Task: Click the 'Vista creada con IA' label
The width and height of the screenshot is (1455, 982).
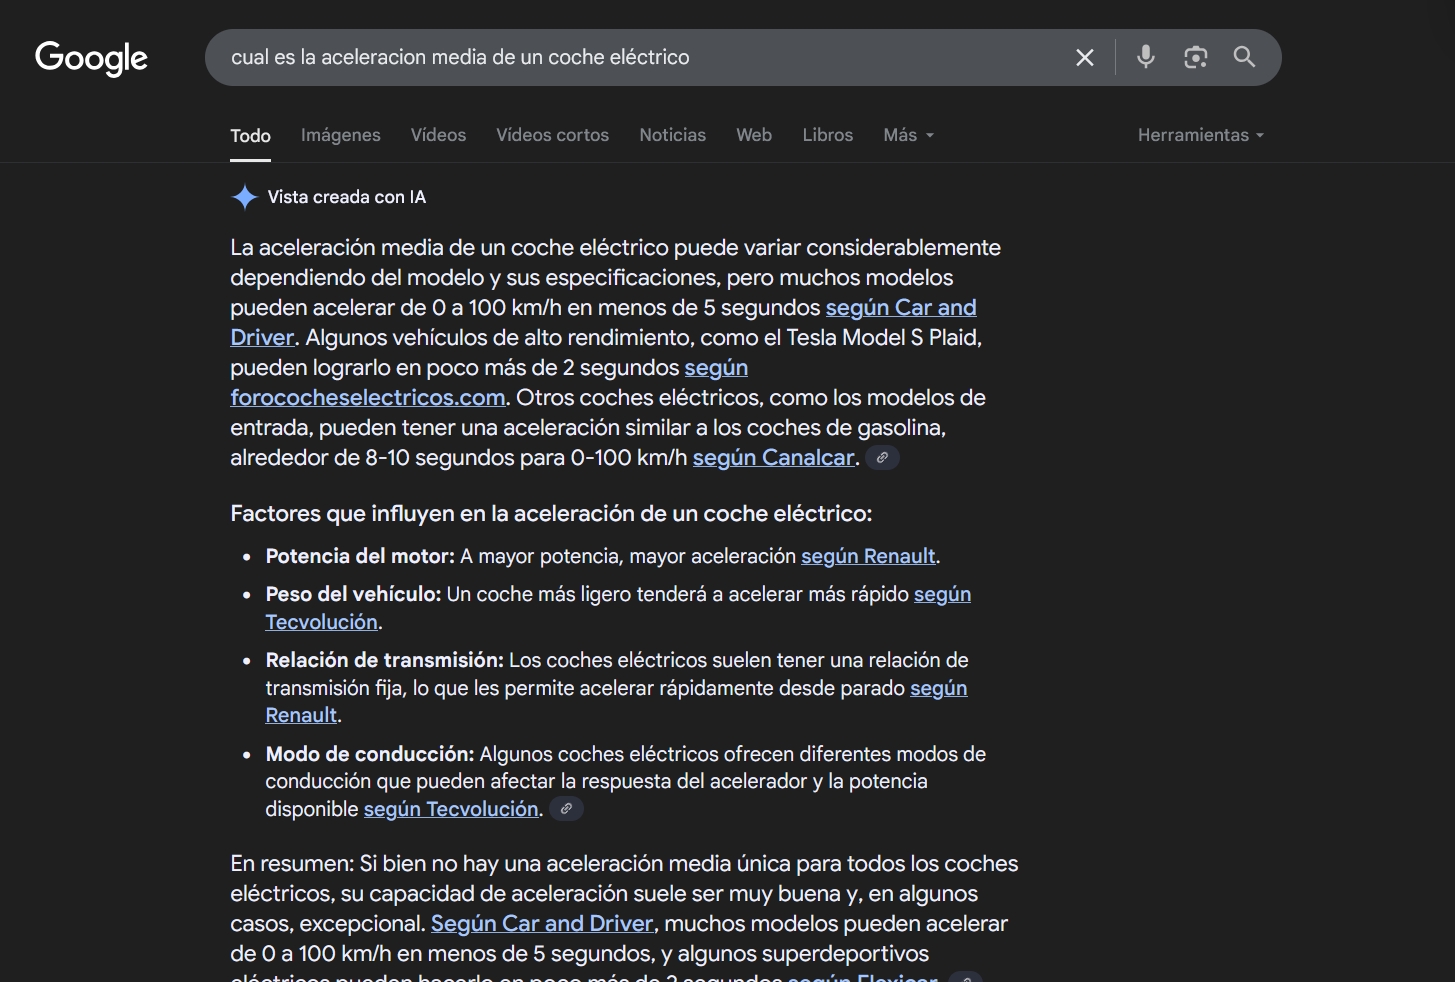Action: 347,197
